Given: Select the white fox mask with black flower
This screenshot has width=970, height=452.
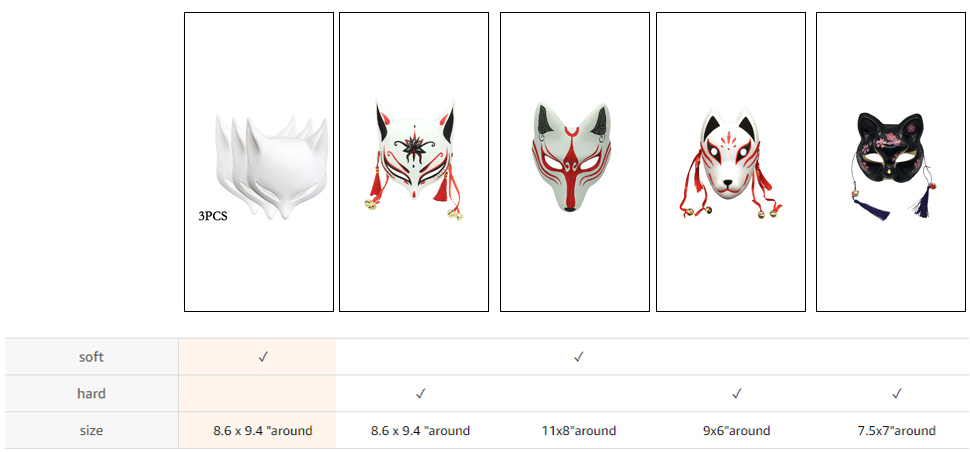Looking at the screenshot, I should tap(414, 162).
